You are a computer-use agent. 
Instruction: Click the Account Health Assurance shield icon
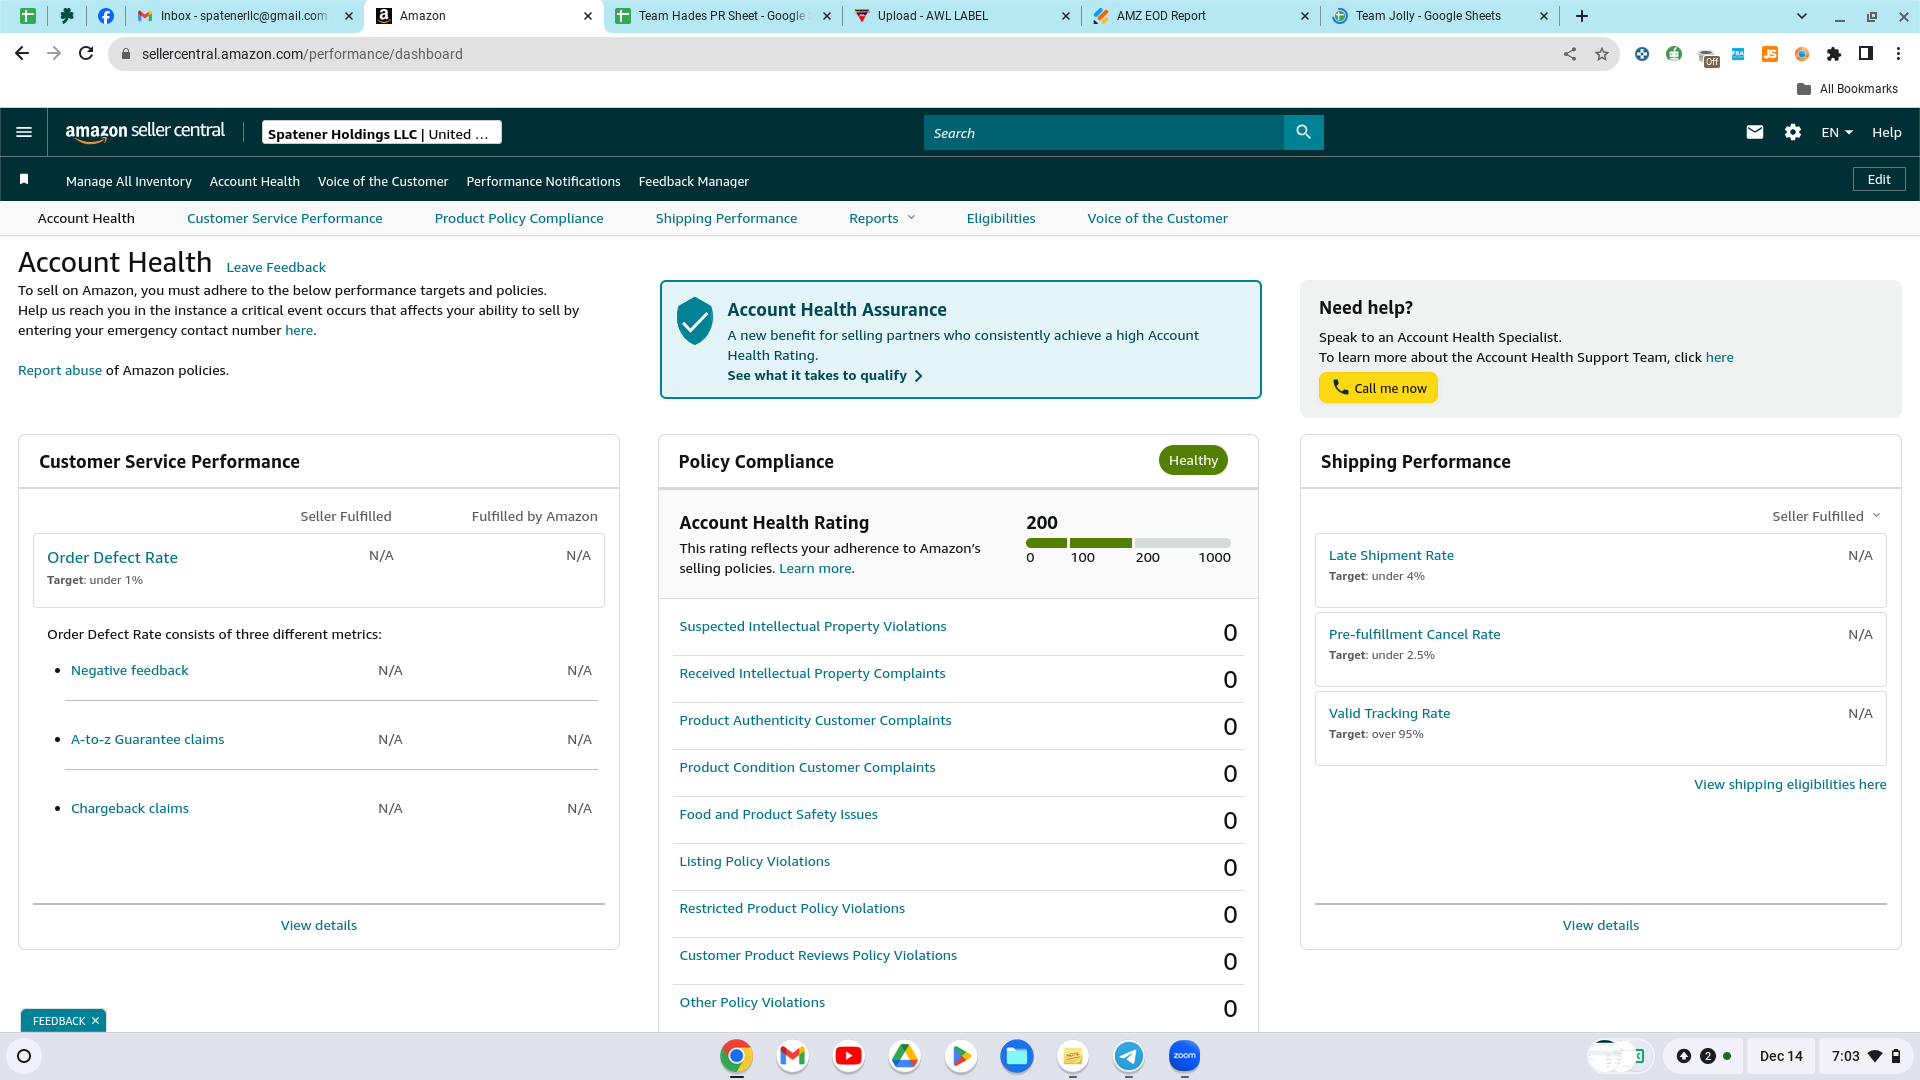coord(694,321)
